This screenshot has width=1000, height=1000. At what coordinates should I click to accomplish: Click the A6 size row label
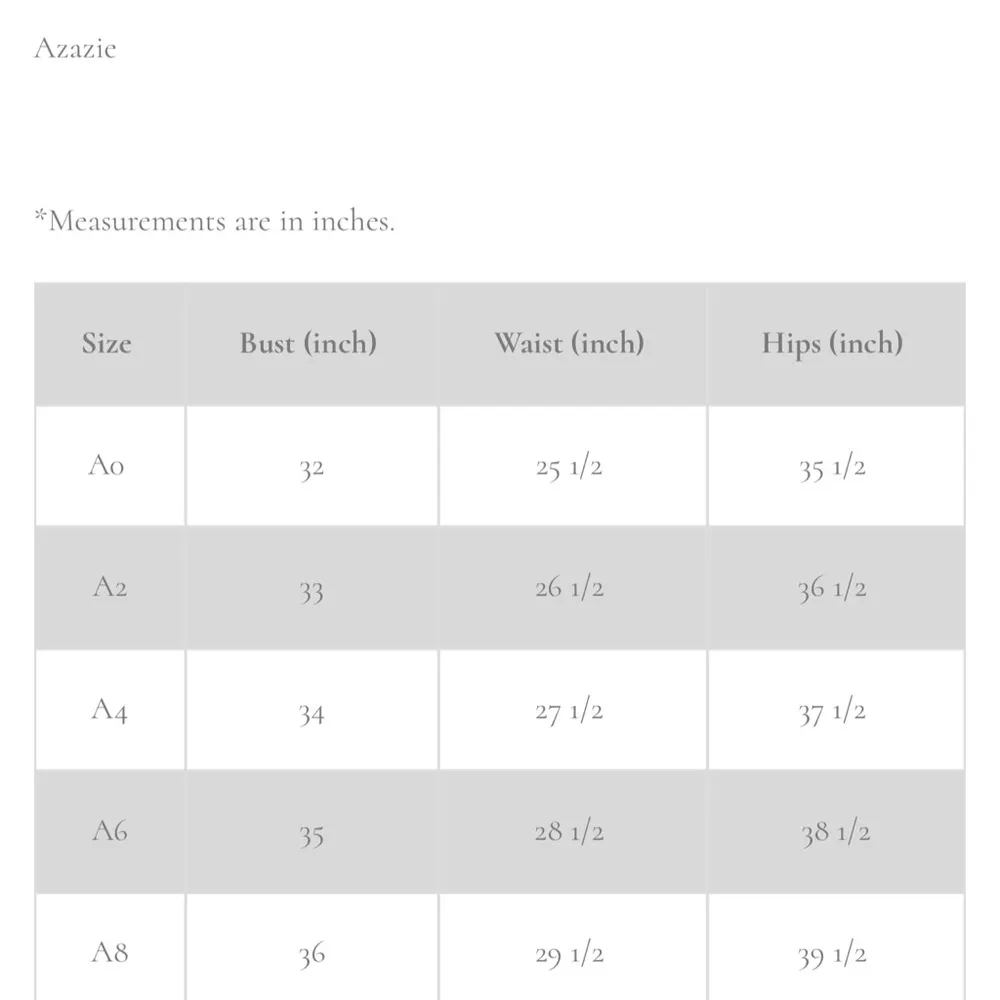[110, 831]
